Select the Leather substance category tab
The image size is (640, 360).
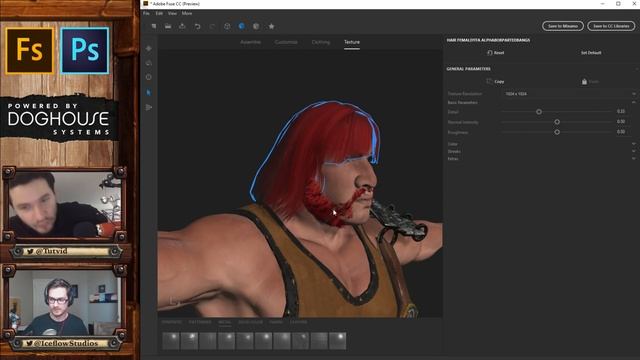click(x=298, y=322)
